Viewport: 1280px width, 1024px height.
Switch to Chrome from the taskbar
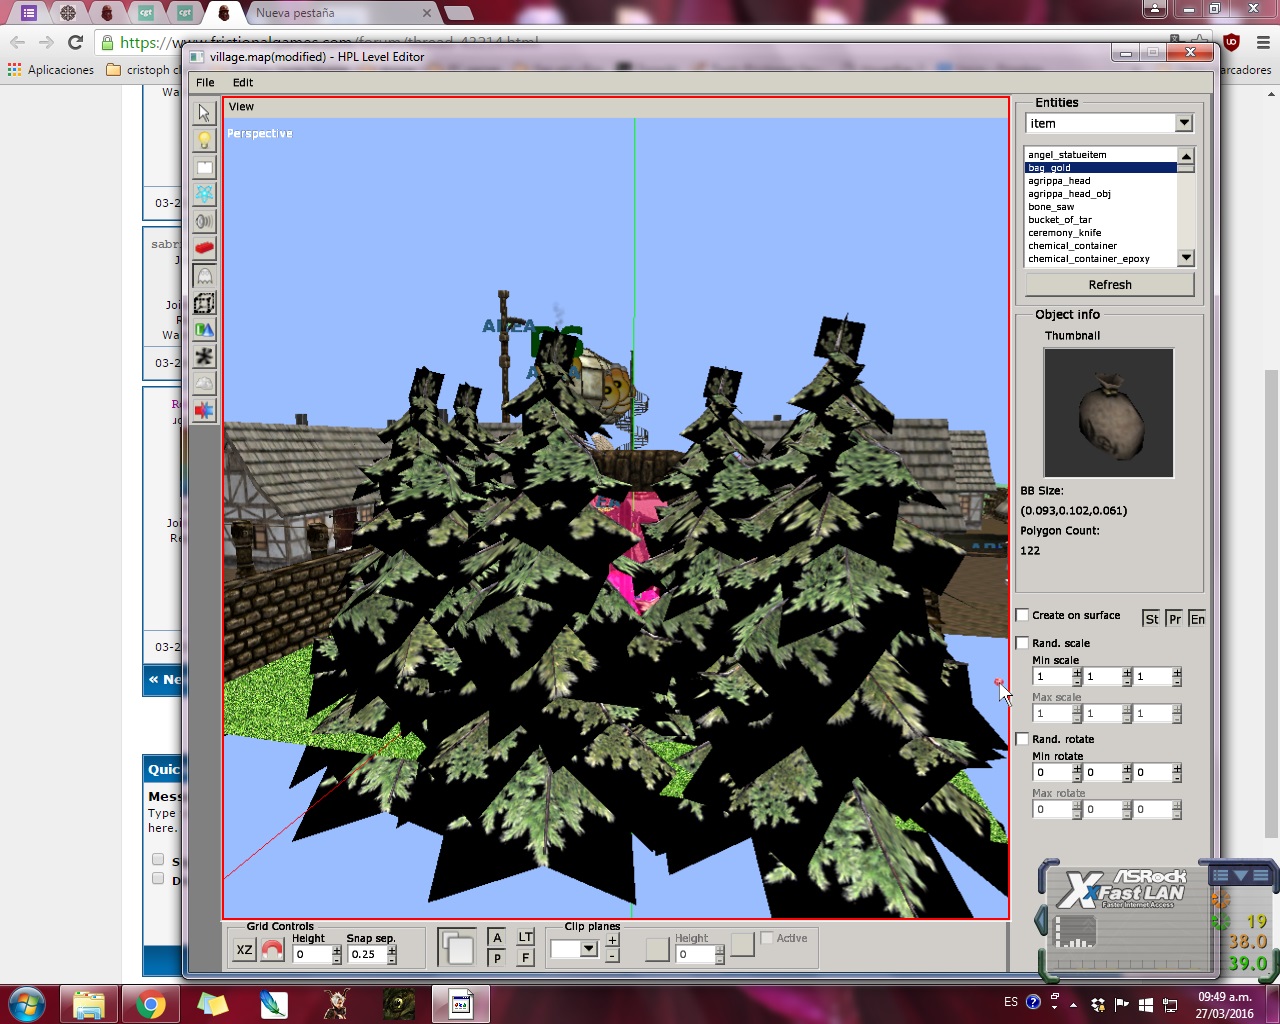151,1004
